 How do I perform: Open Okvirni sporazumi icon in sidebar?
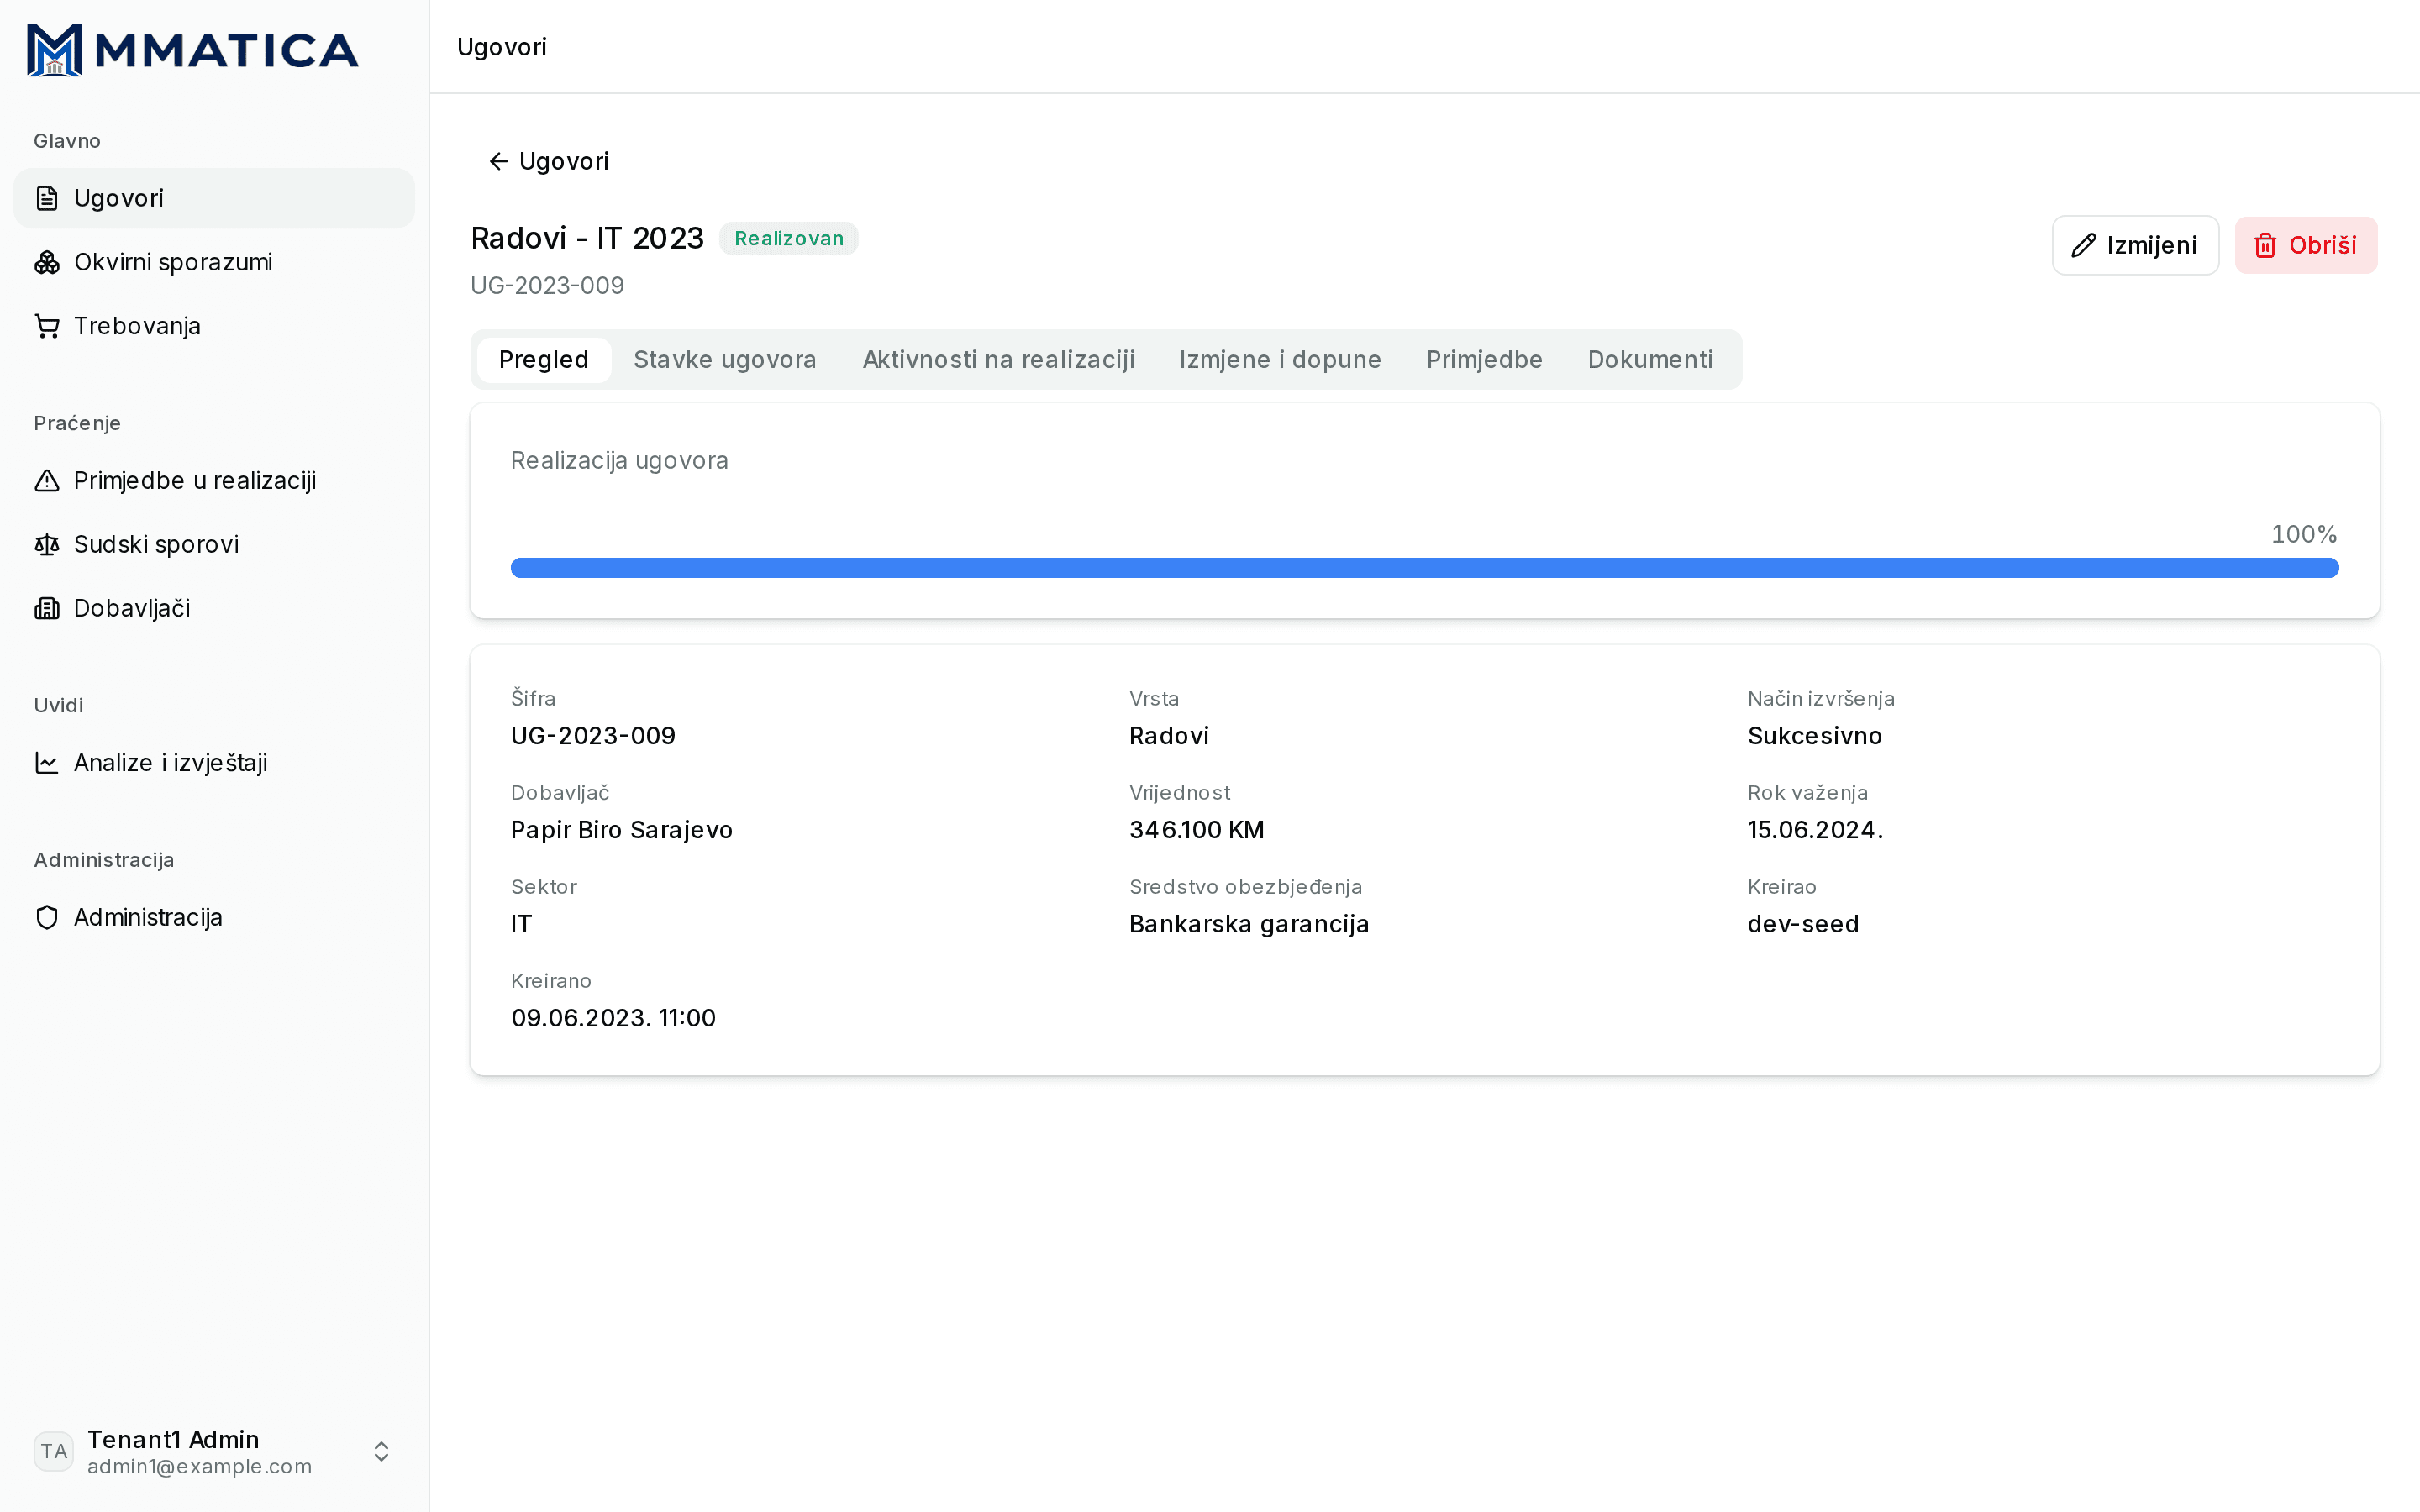point(47,262)
